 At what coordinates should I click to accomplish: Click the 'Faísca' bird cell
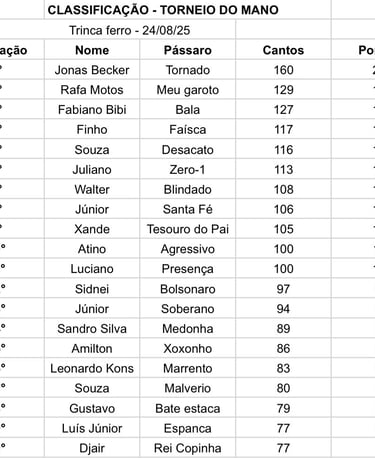188,130
